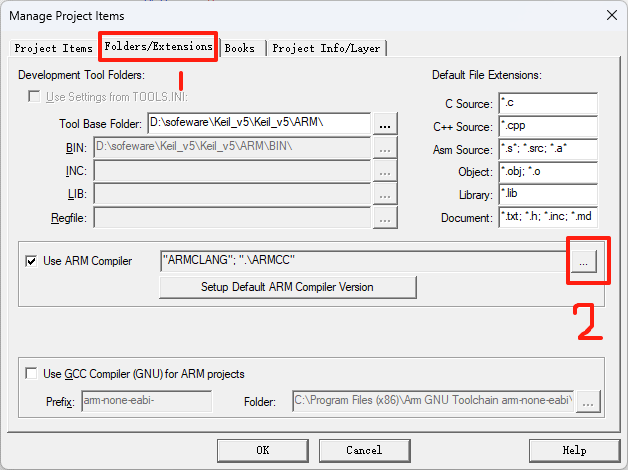Browse for the Tool Base Folder
This screenshot has width=628, height=470.
(385, 123)
